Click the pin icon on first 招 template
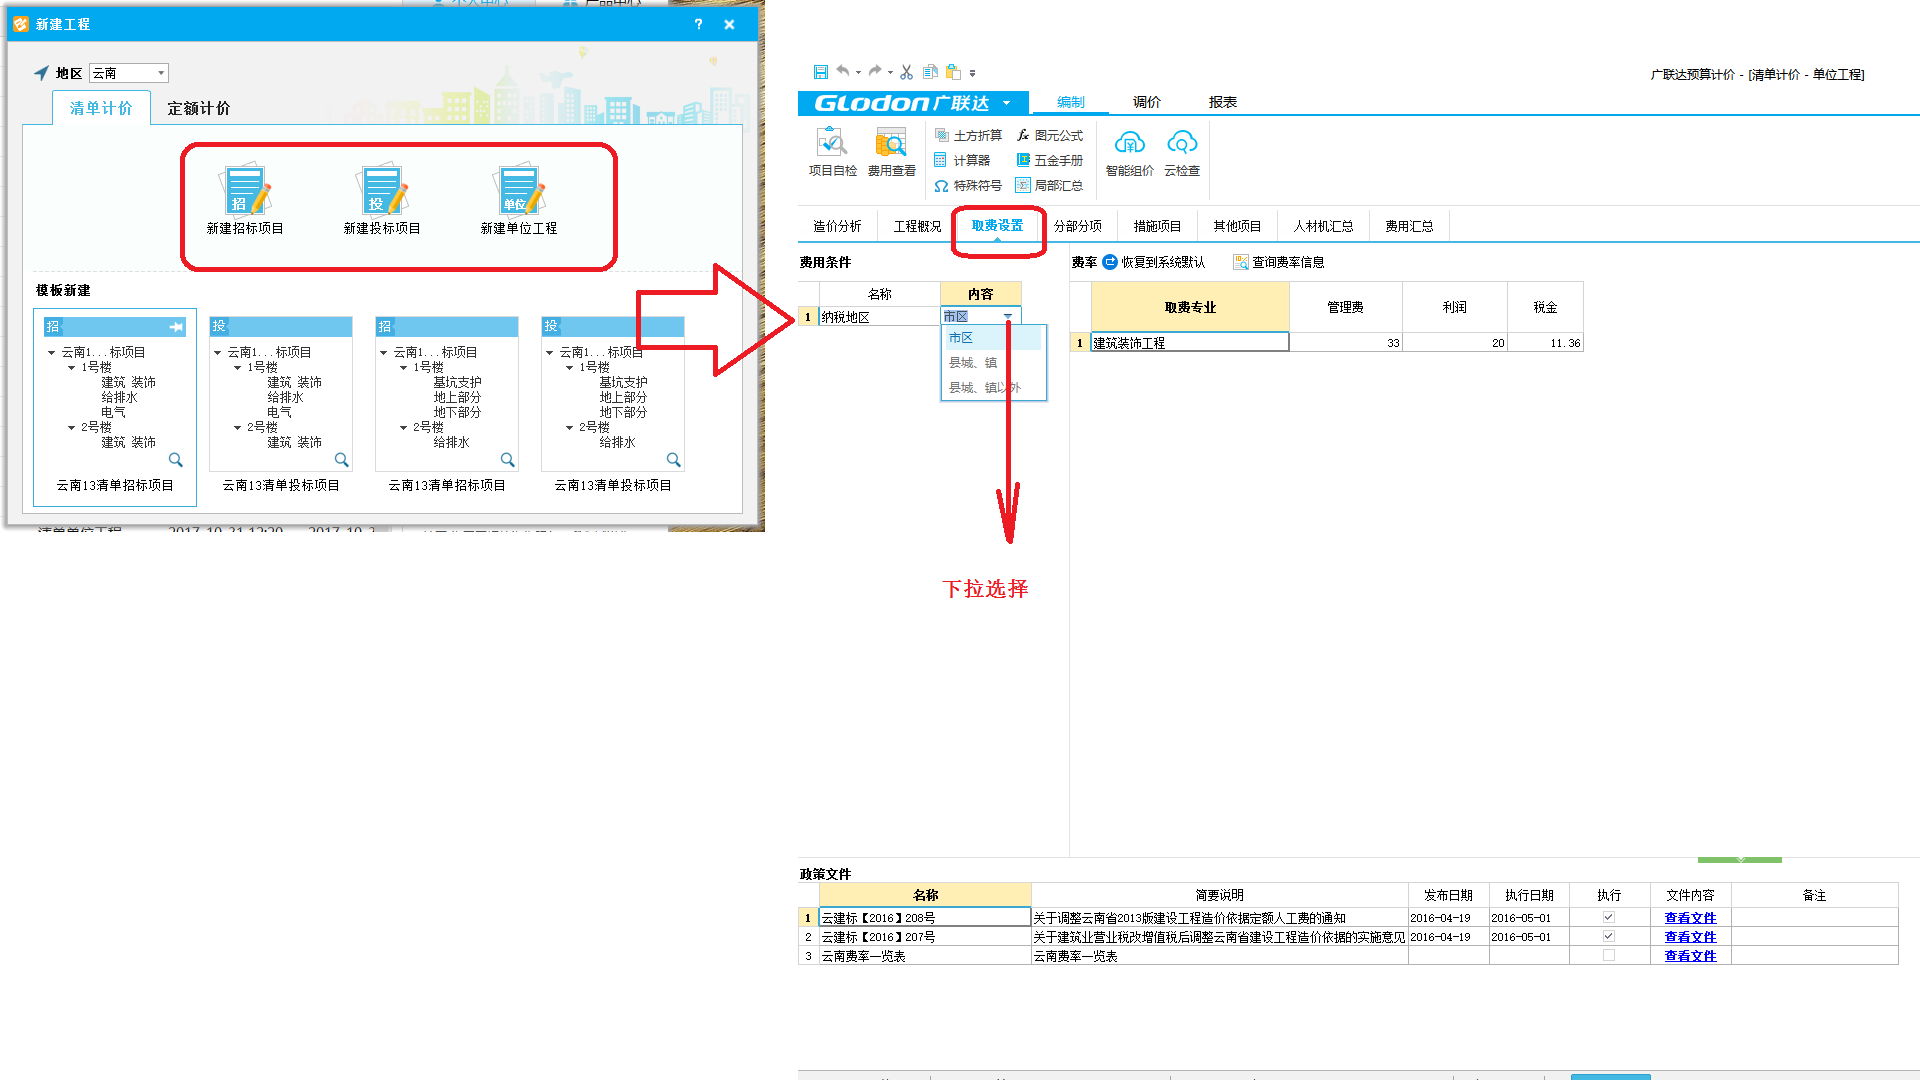Screen dimensions: 1920x1080 176,327
